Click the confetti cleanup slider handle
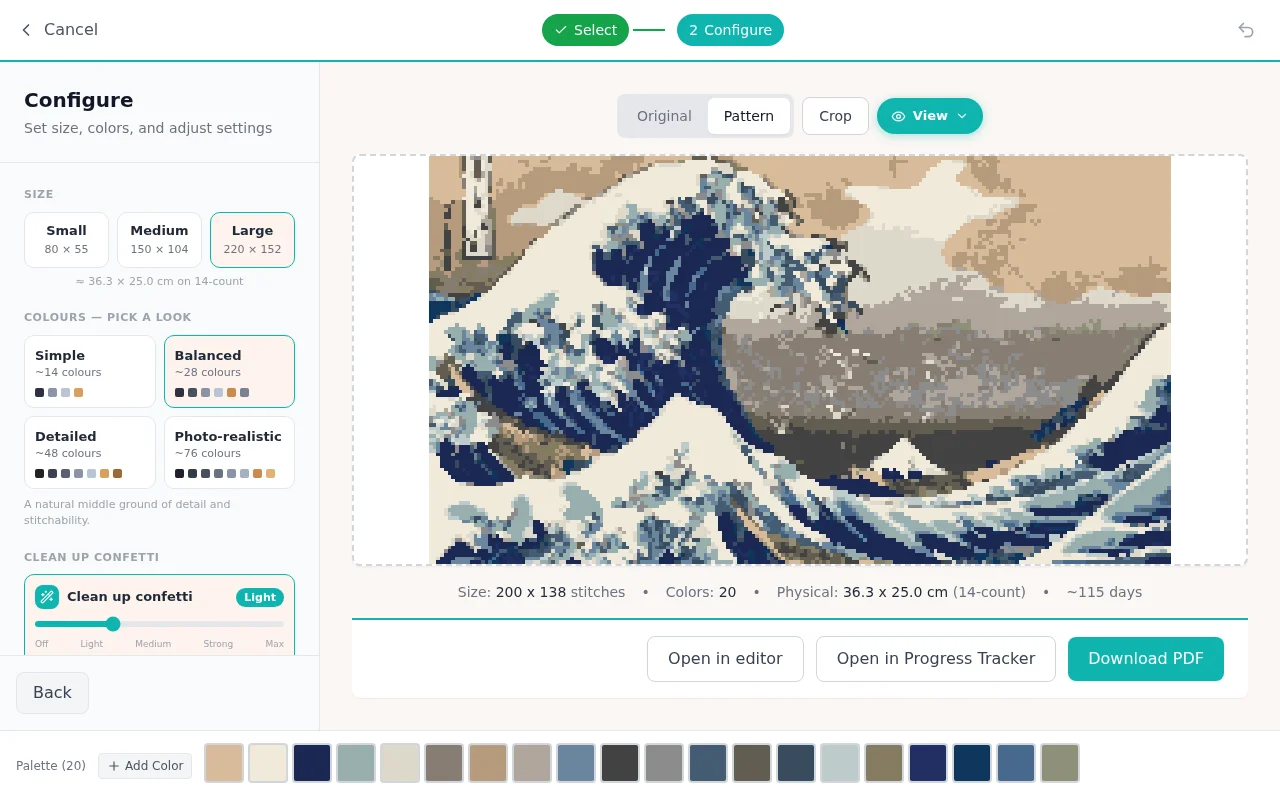This screenshot has height=800, width=1280. [113, 624]
